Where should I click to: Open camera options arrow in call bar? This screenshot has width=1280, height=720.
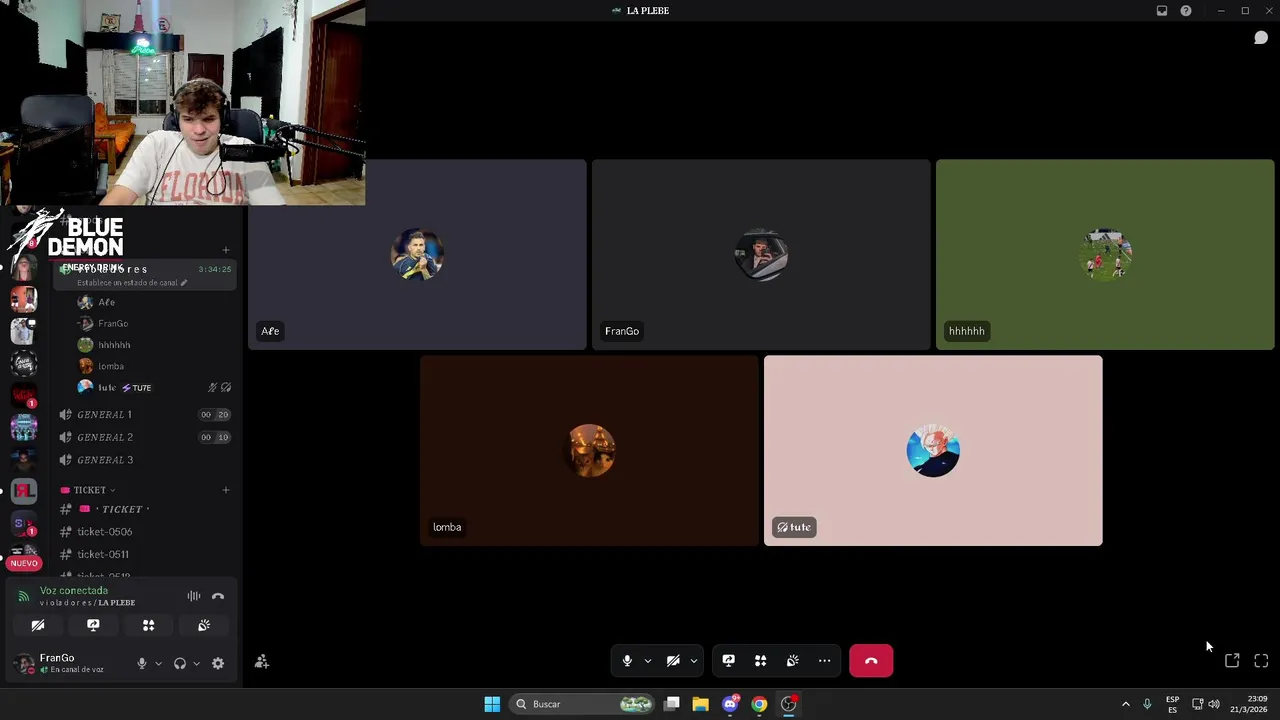[x=694, y=661]
